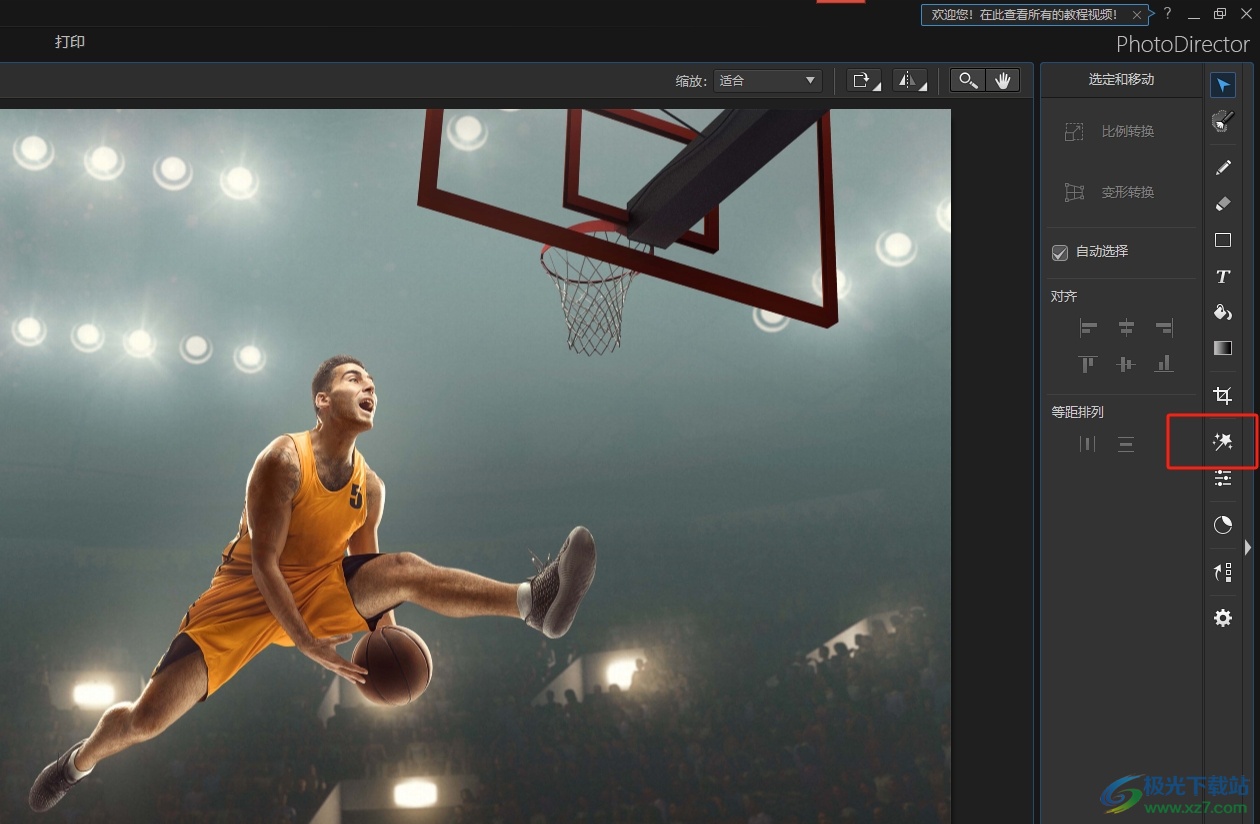1260x824 pixels.
Task: Select the Gradient tool
Action: click(1222, 348)
